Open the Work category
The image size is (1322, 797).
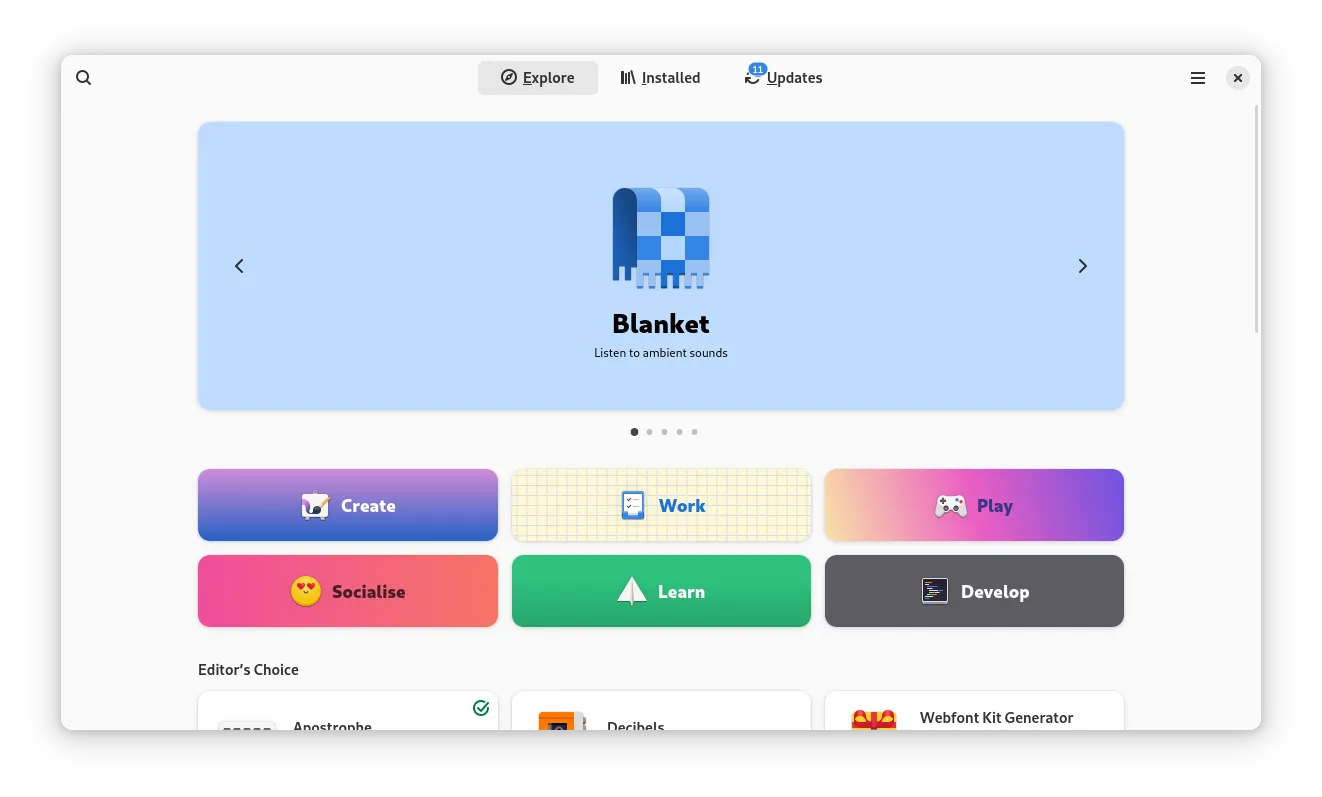click(x=661, y=505)
